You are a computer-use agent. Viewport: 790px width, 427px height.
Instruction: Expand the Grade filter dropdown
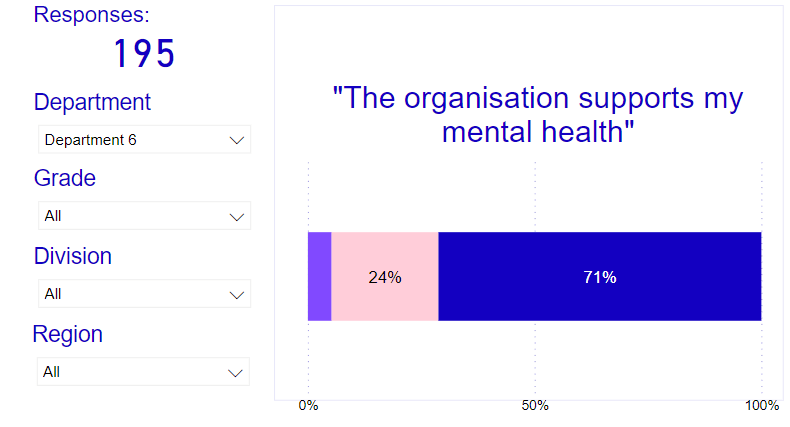[x=145, y=216]
